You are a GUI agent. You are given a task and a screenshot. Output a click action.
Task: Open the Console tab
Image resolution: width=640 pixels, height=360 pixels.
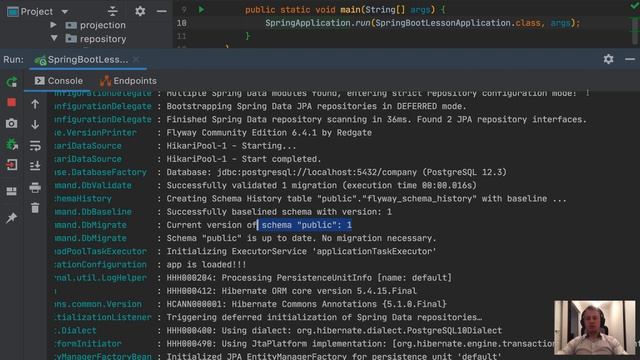coord(59,81)
